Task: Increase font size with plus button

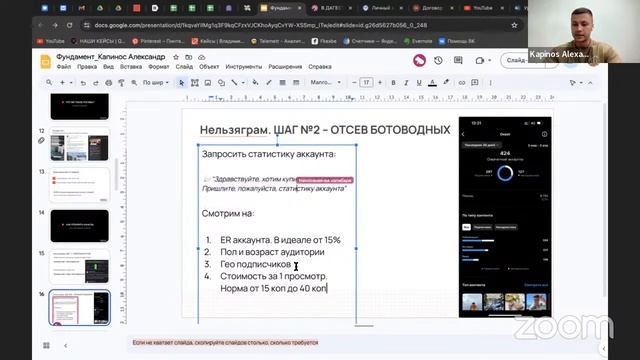Action: pyautogui.click(x=380, y=83)
